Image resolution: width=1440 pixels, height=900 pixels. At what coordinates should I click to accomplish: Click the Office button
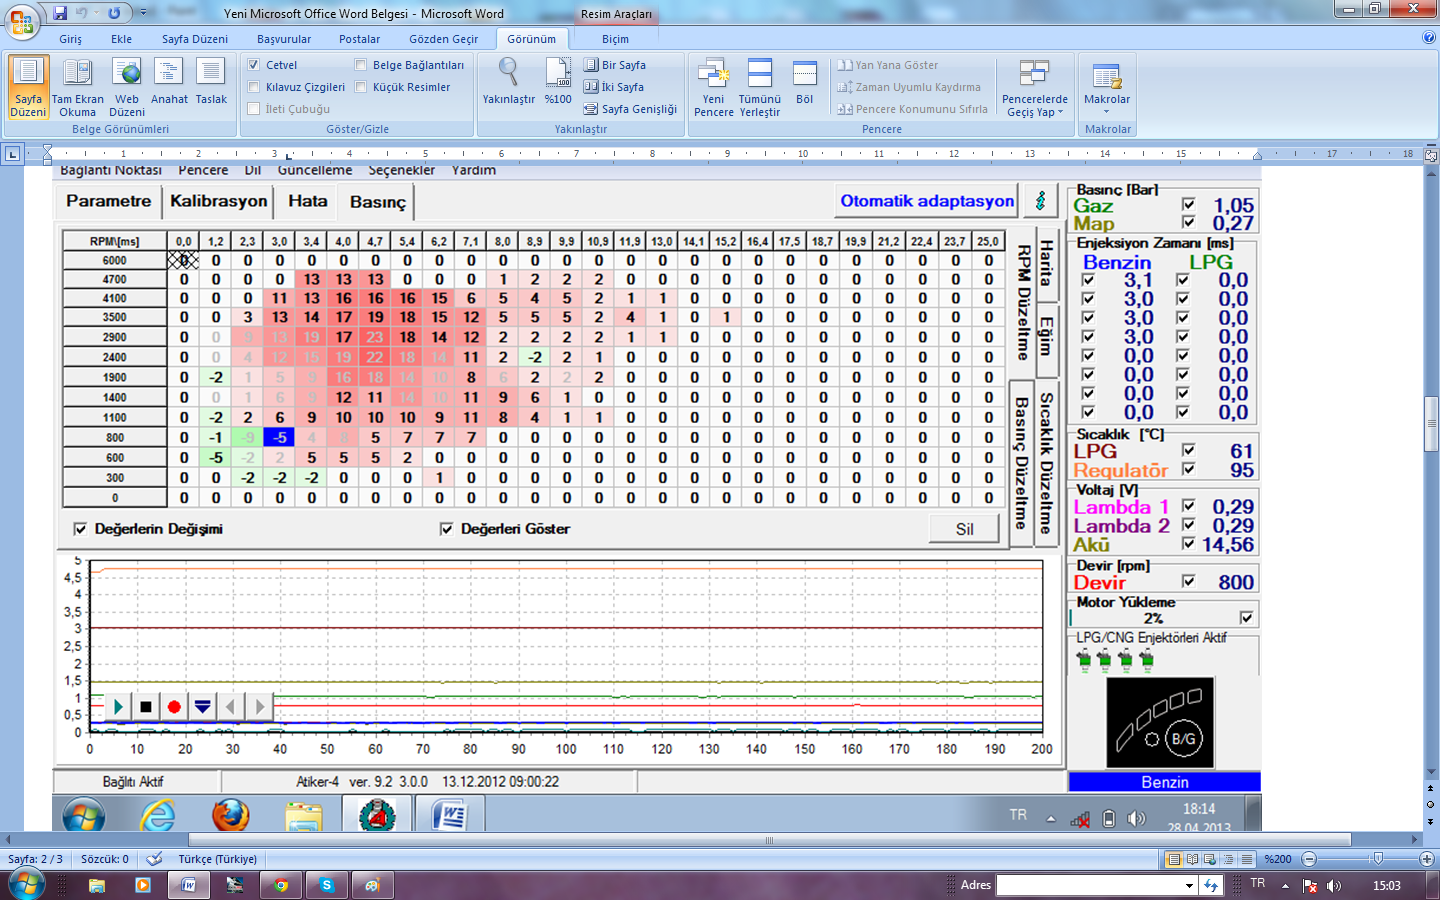coord(22,20)
